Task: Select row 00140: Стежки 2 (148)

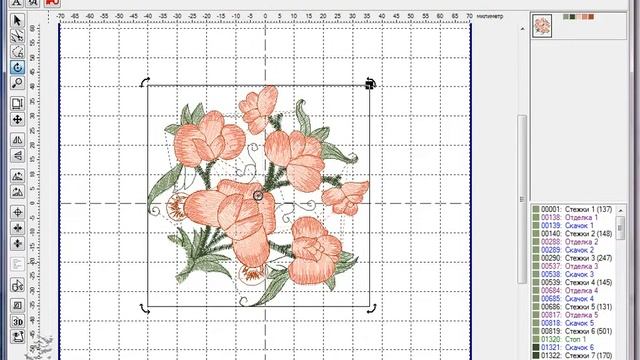Action: (x=573, y=234)
